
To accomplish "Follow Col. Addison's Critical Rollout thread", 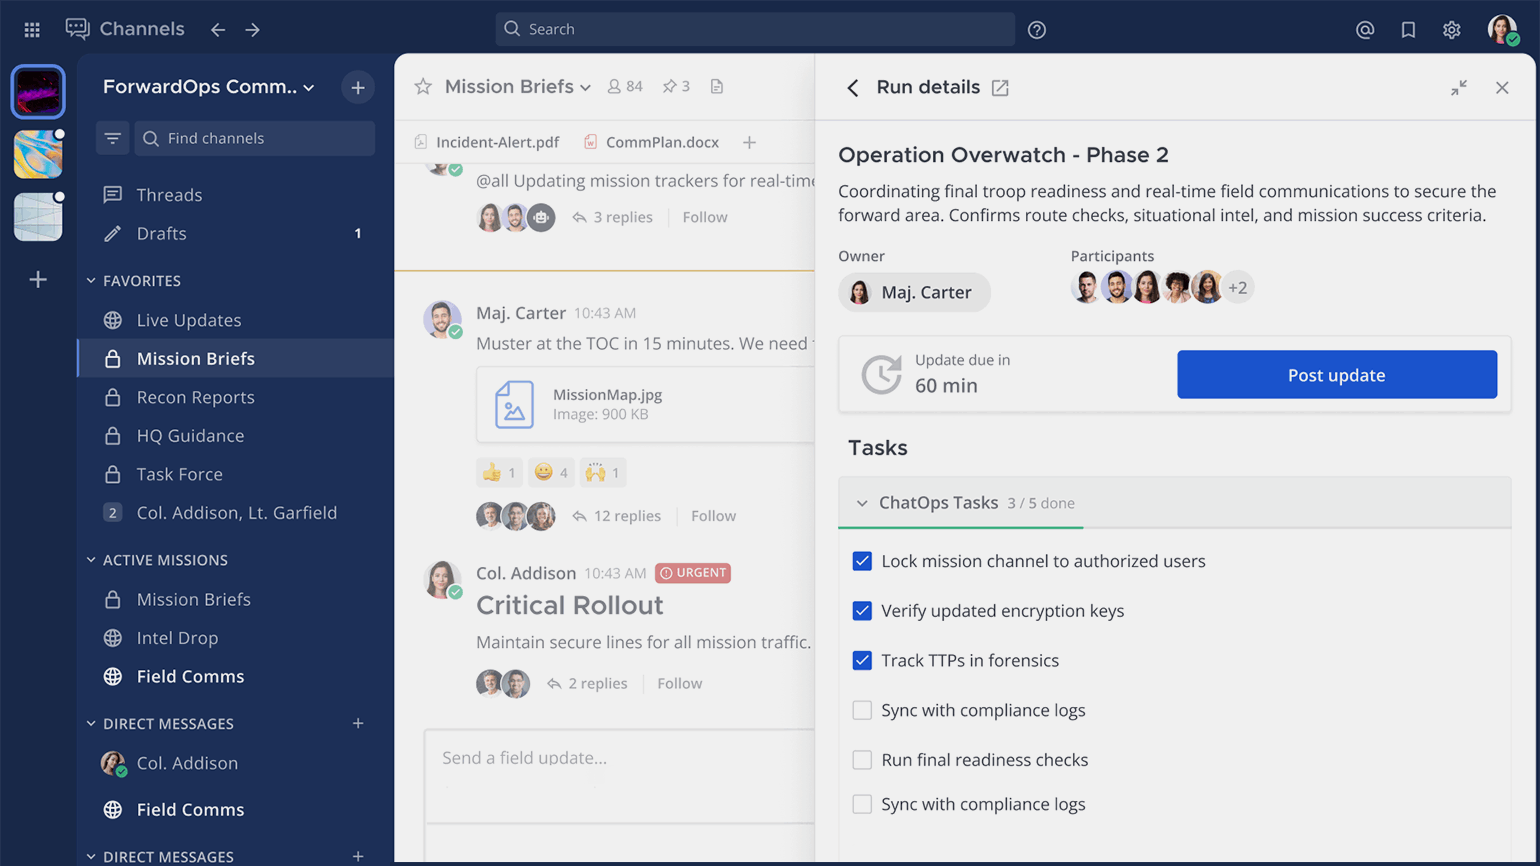I will pos(679,683).
